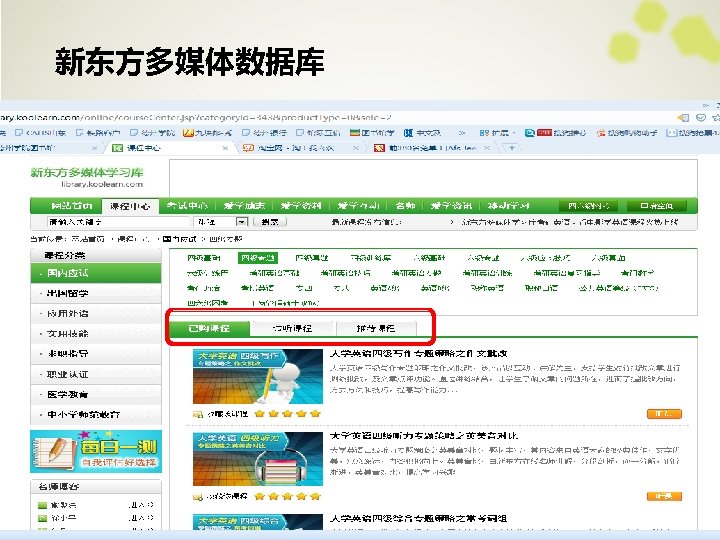Expand the bookmarks overflow chevron
The image size is (720, 540).
(x=461, y=133)
